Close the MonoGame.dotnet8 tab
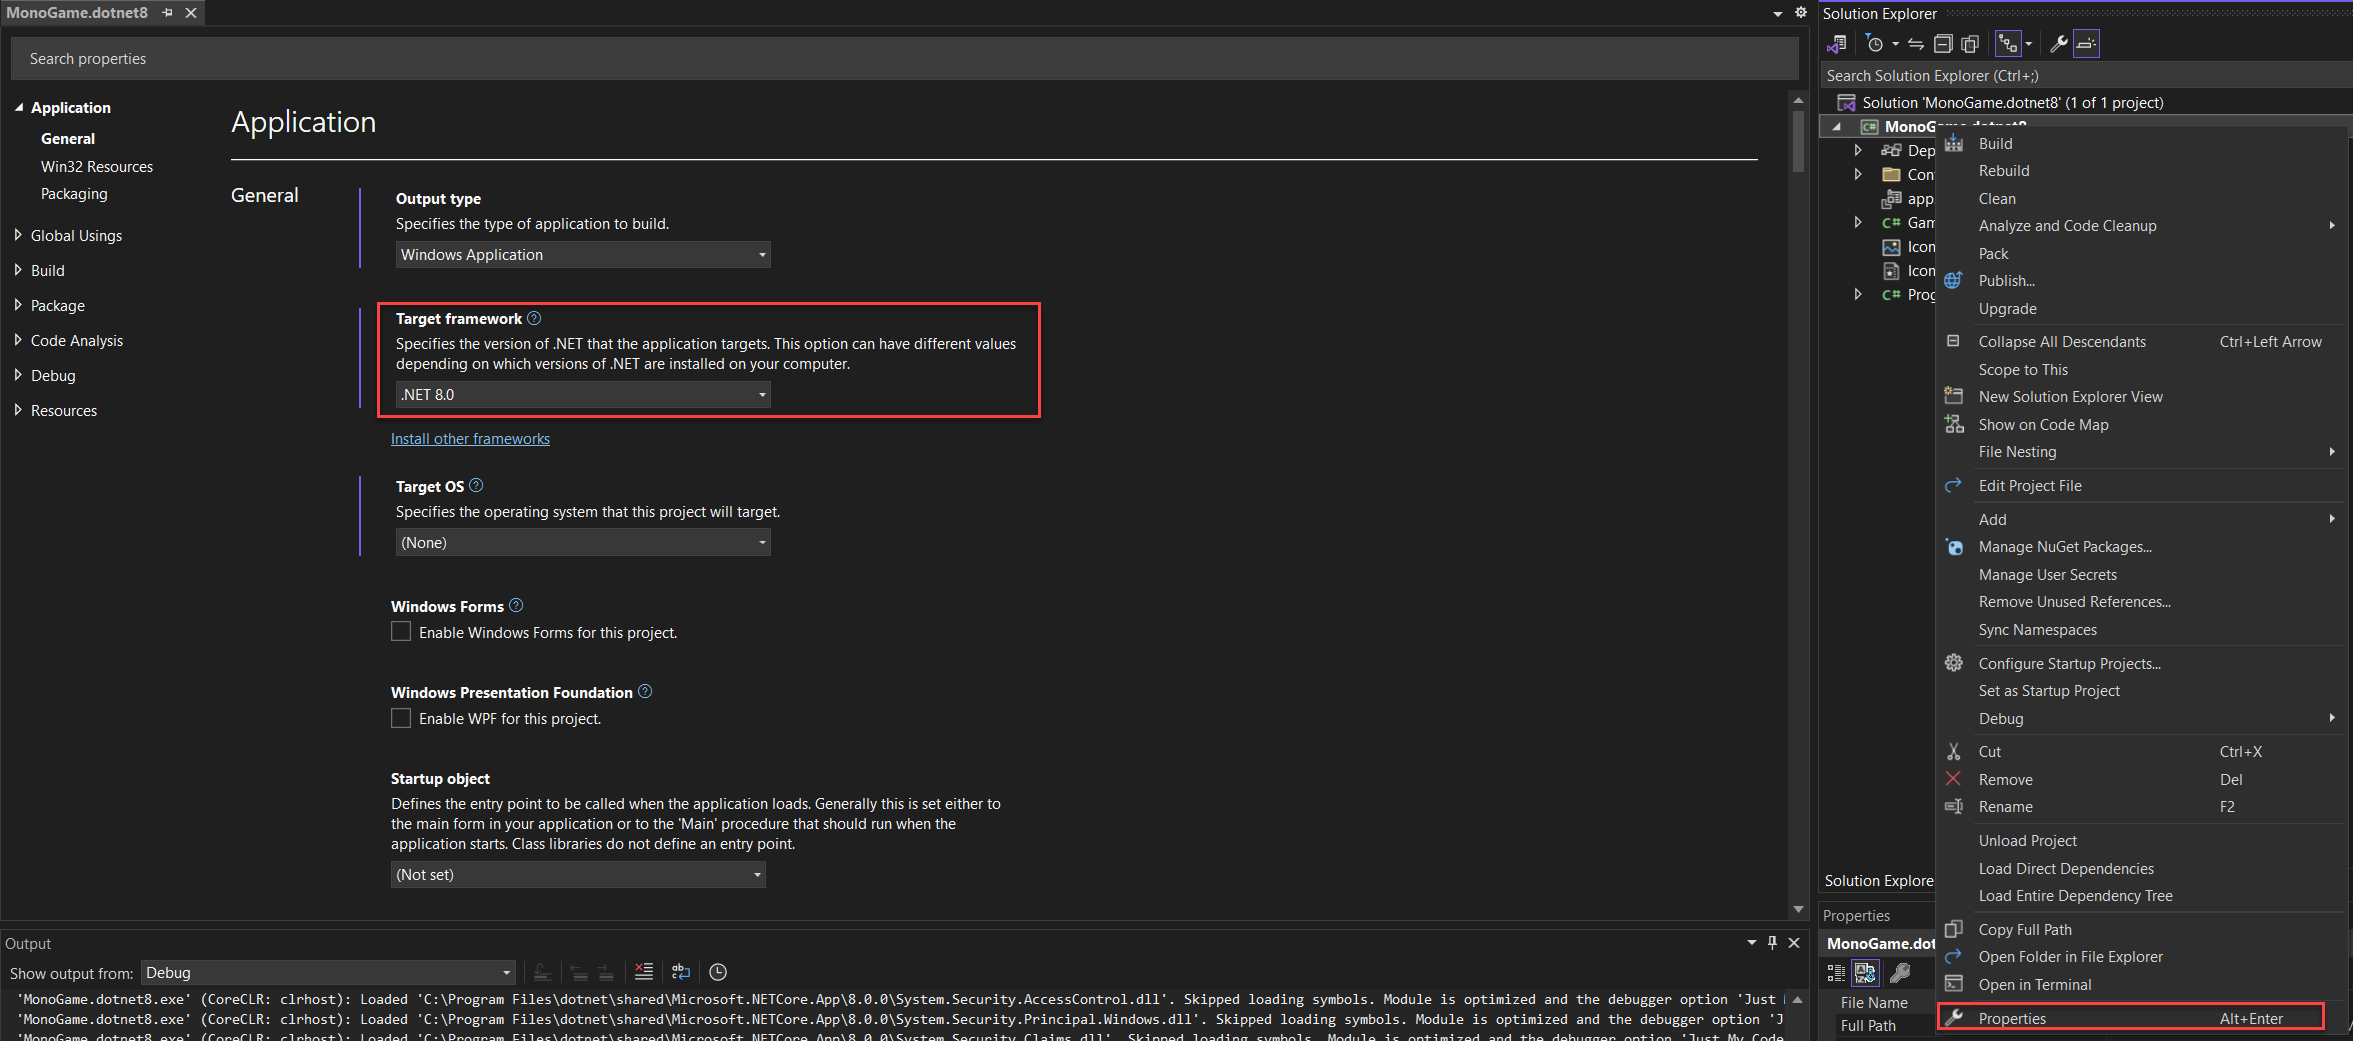Screen dimensions: 2353x1041 pyautogui.click(x=191, y=13)
